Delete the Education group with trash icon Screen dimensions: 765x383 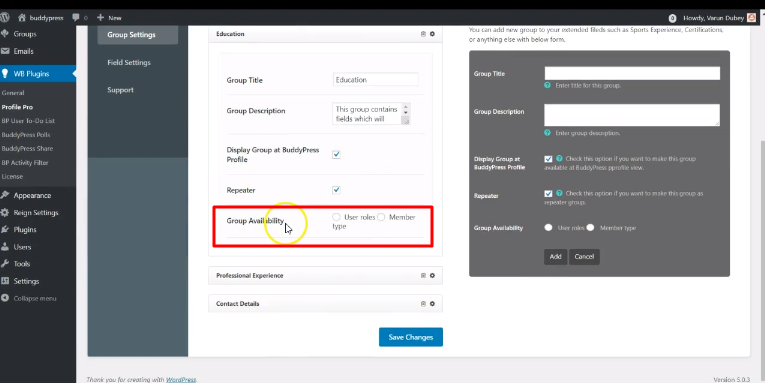(423, 34)
